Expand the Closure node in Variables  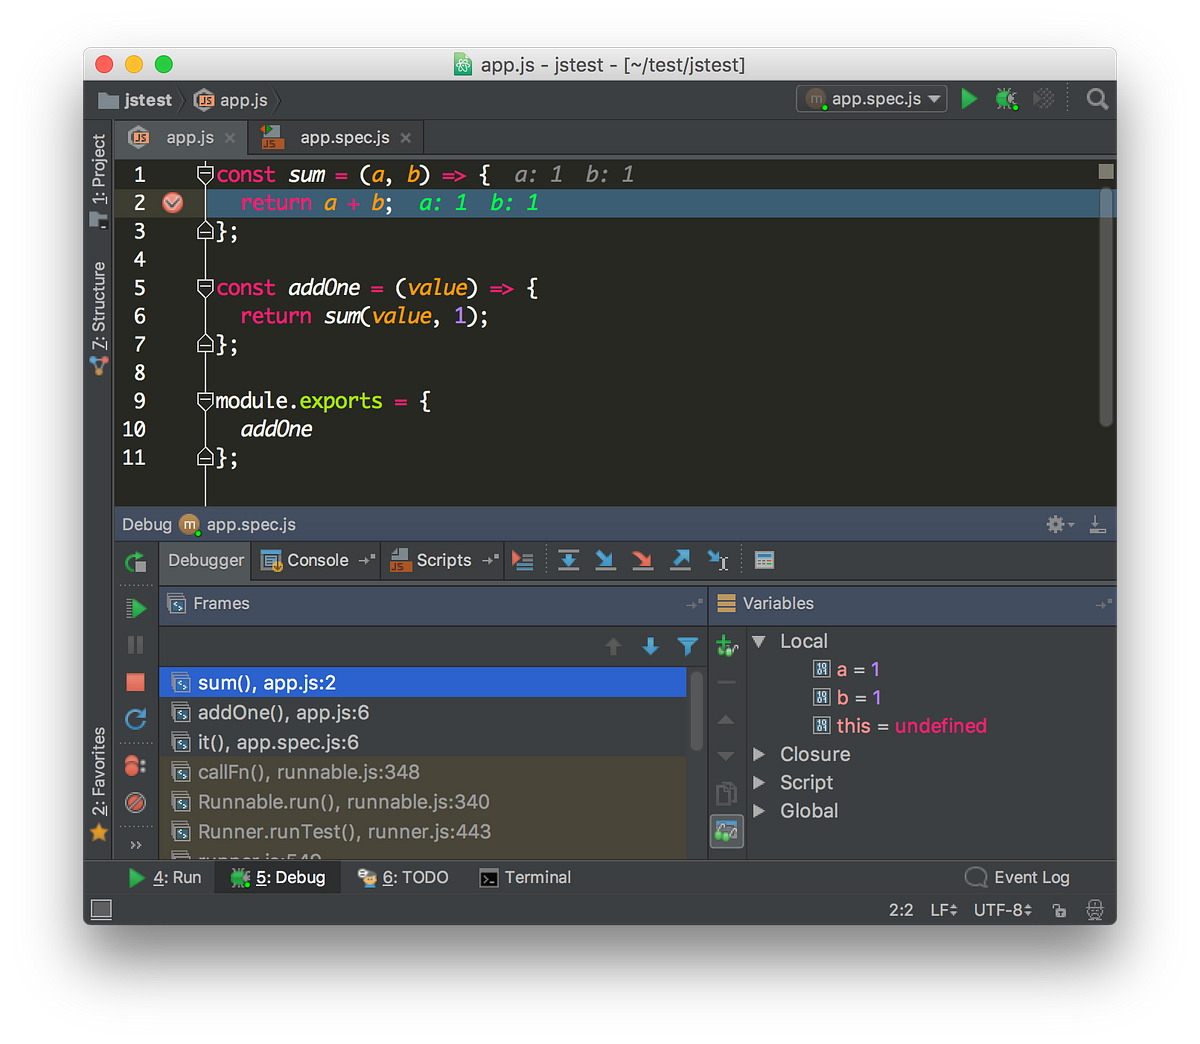pos(758,754)
